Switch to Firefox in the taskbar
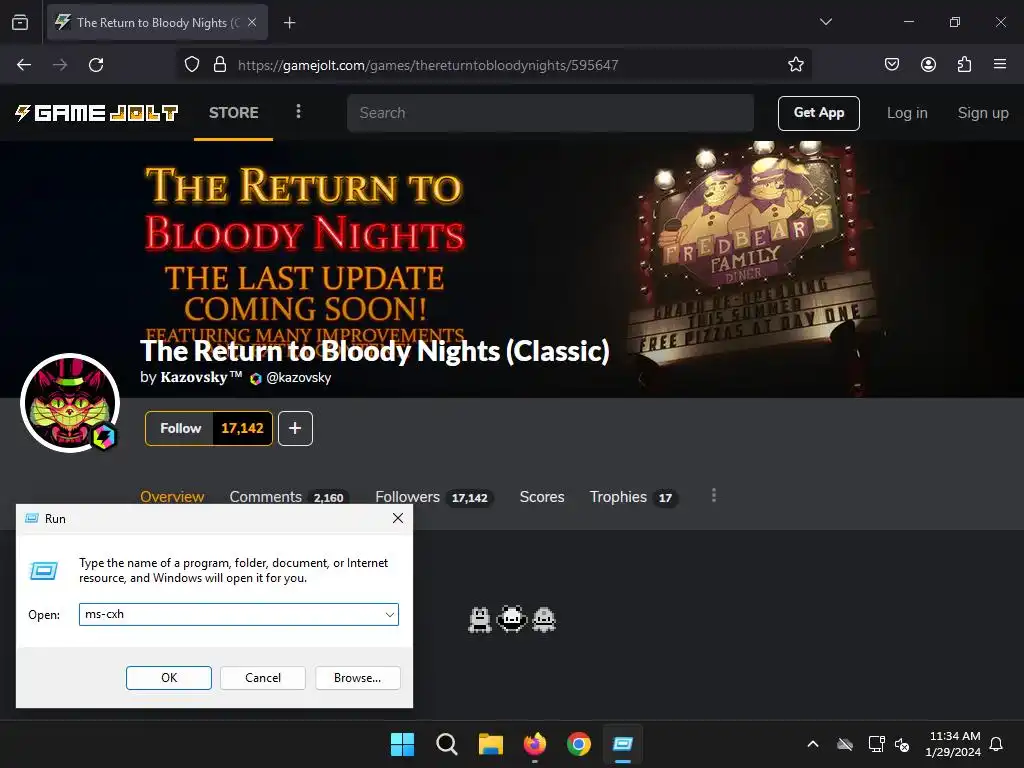This screenshot has width=1024, height=768. [x=535, y=744]
